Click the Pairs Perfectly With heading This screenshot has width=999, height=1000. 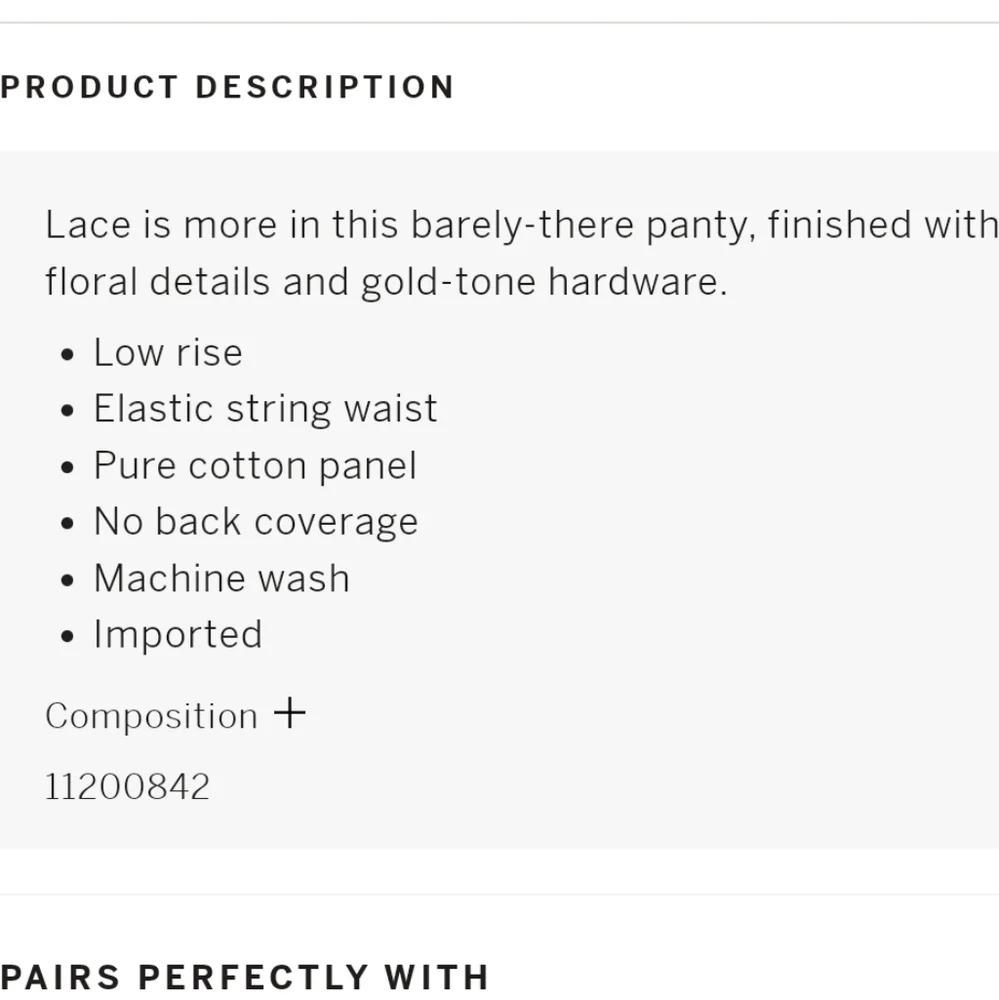point(245,976)
